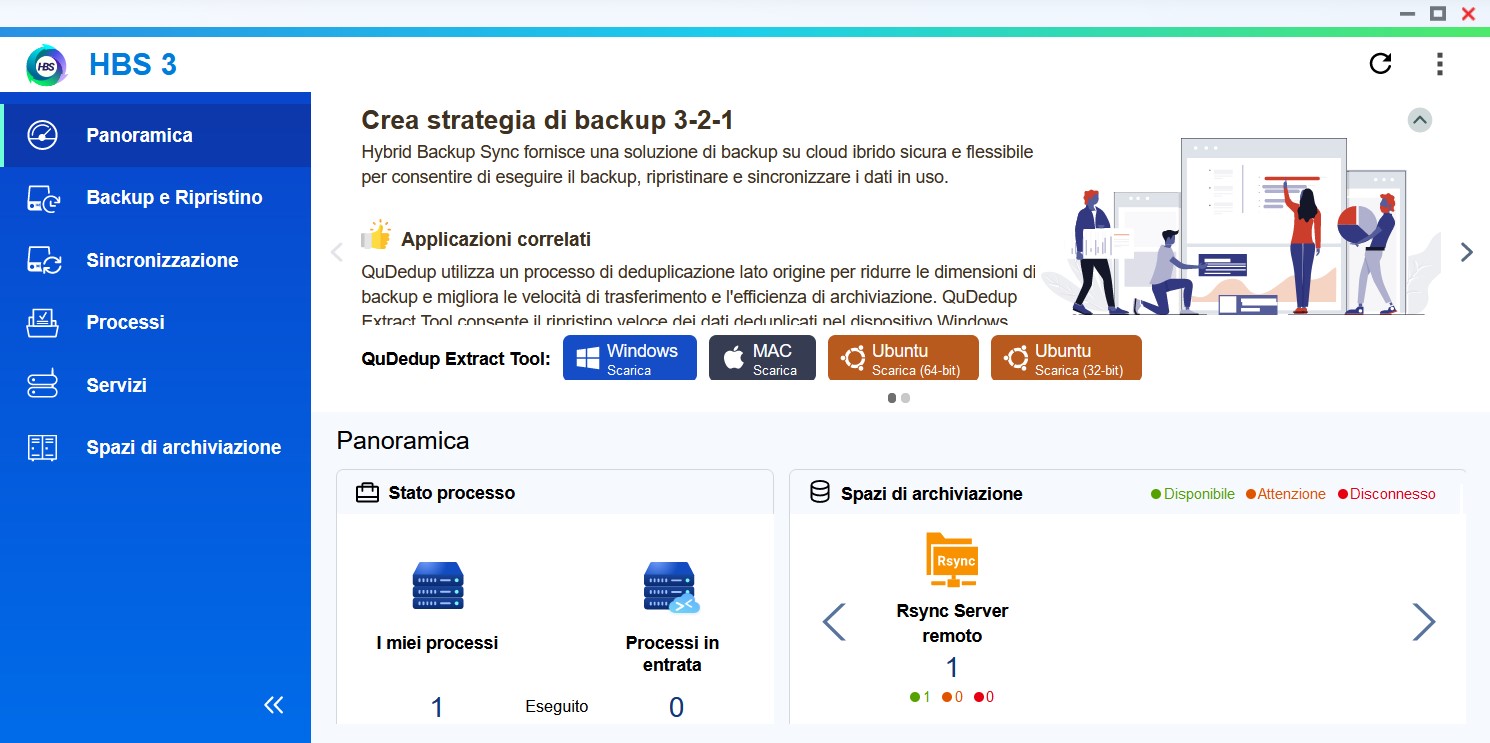The image size is (1490, 743).
Task: Click the HBS 3 app logo
Action: (46, 65)
